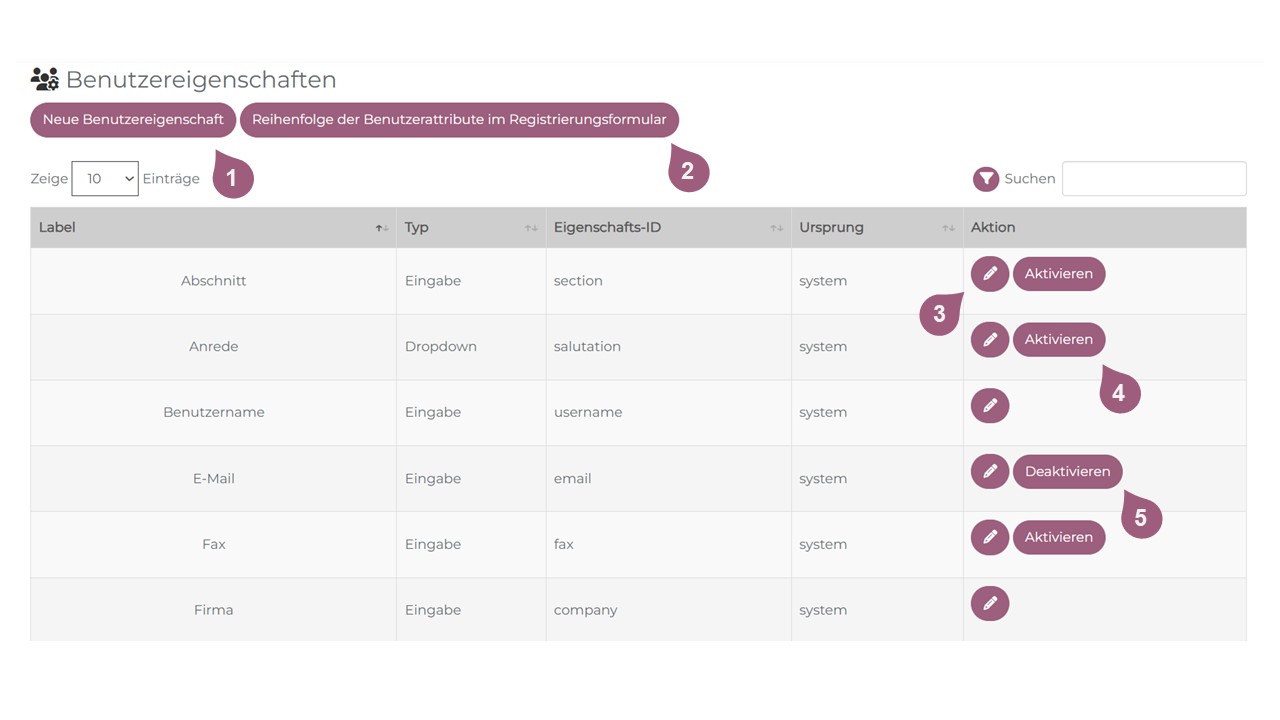Sort table by Typ column arrows
Image resolution: width=1280 pixels, height=720 pixels.
pos(531,228)
